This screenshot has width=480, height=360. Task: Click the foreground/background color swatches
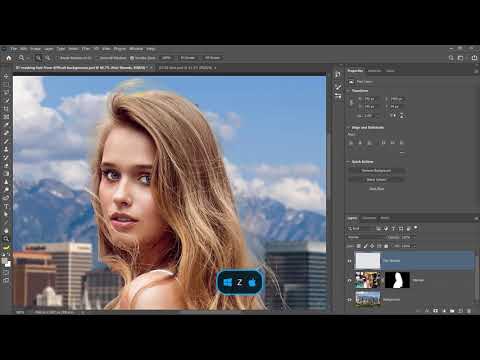(x=6, y=262)
